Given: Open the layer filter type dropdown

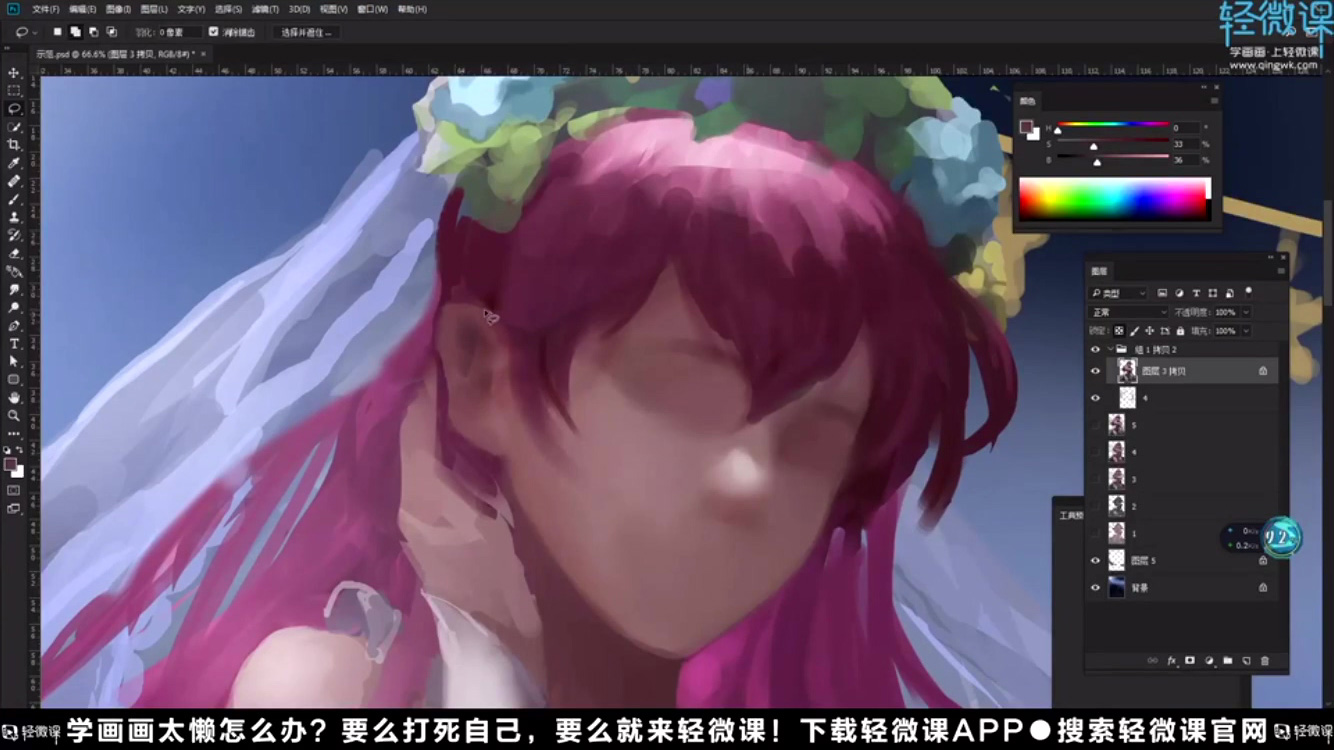Looking at the screenshot, I should [1117, 293].
